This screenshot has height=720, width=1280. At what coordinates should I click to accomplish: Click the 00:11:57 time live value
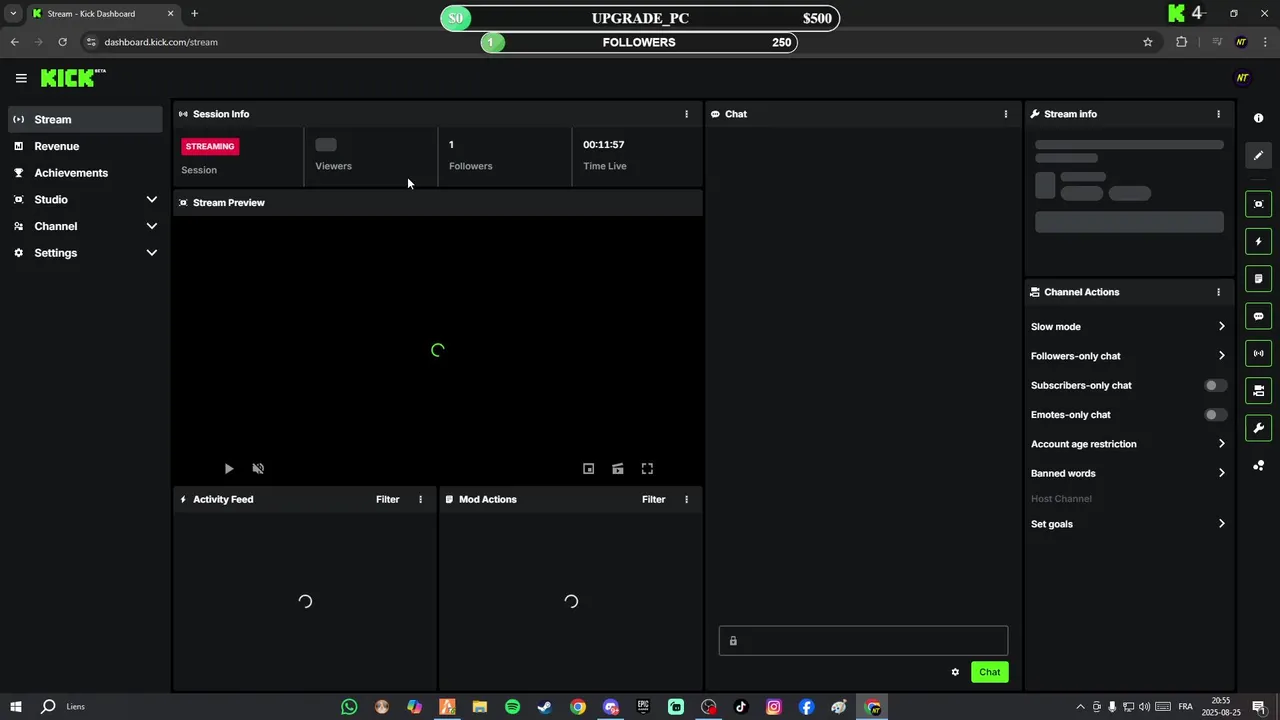604,145
